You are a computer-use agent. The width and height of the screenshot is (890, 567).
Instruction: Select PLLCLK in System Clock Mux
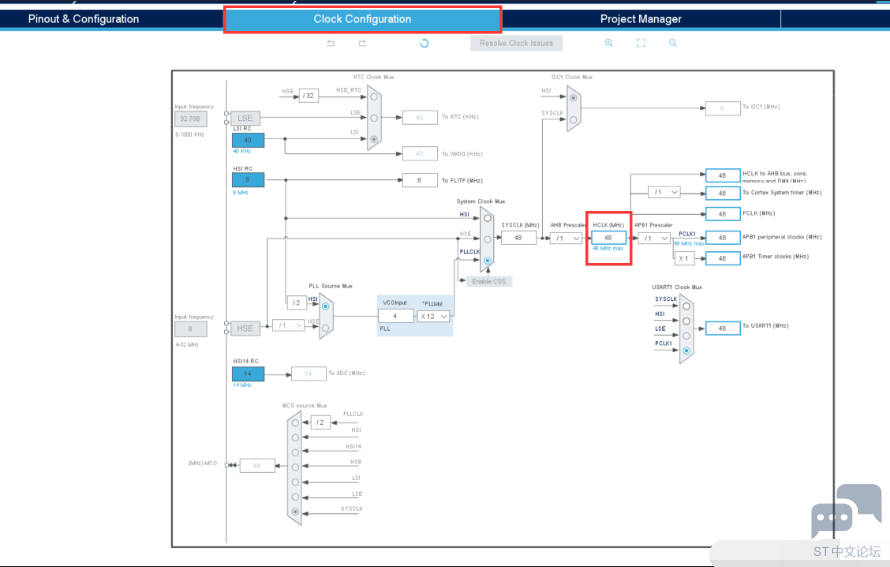[x=488, y=261]
